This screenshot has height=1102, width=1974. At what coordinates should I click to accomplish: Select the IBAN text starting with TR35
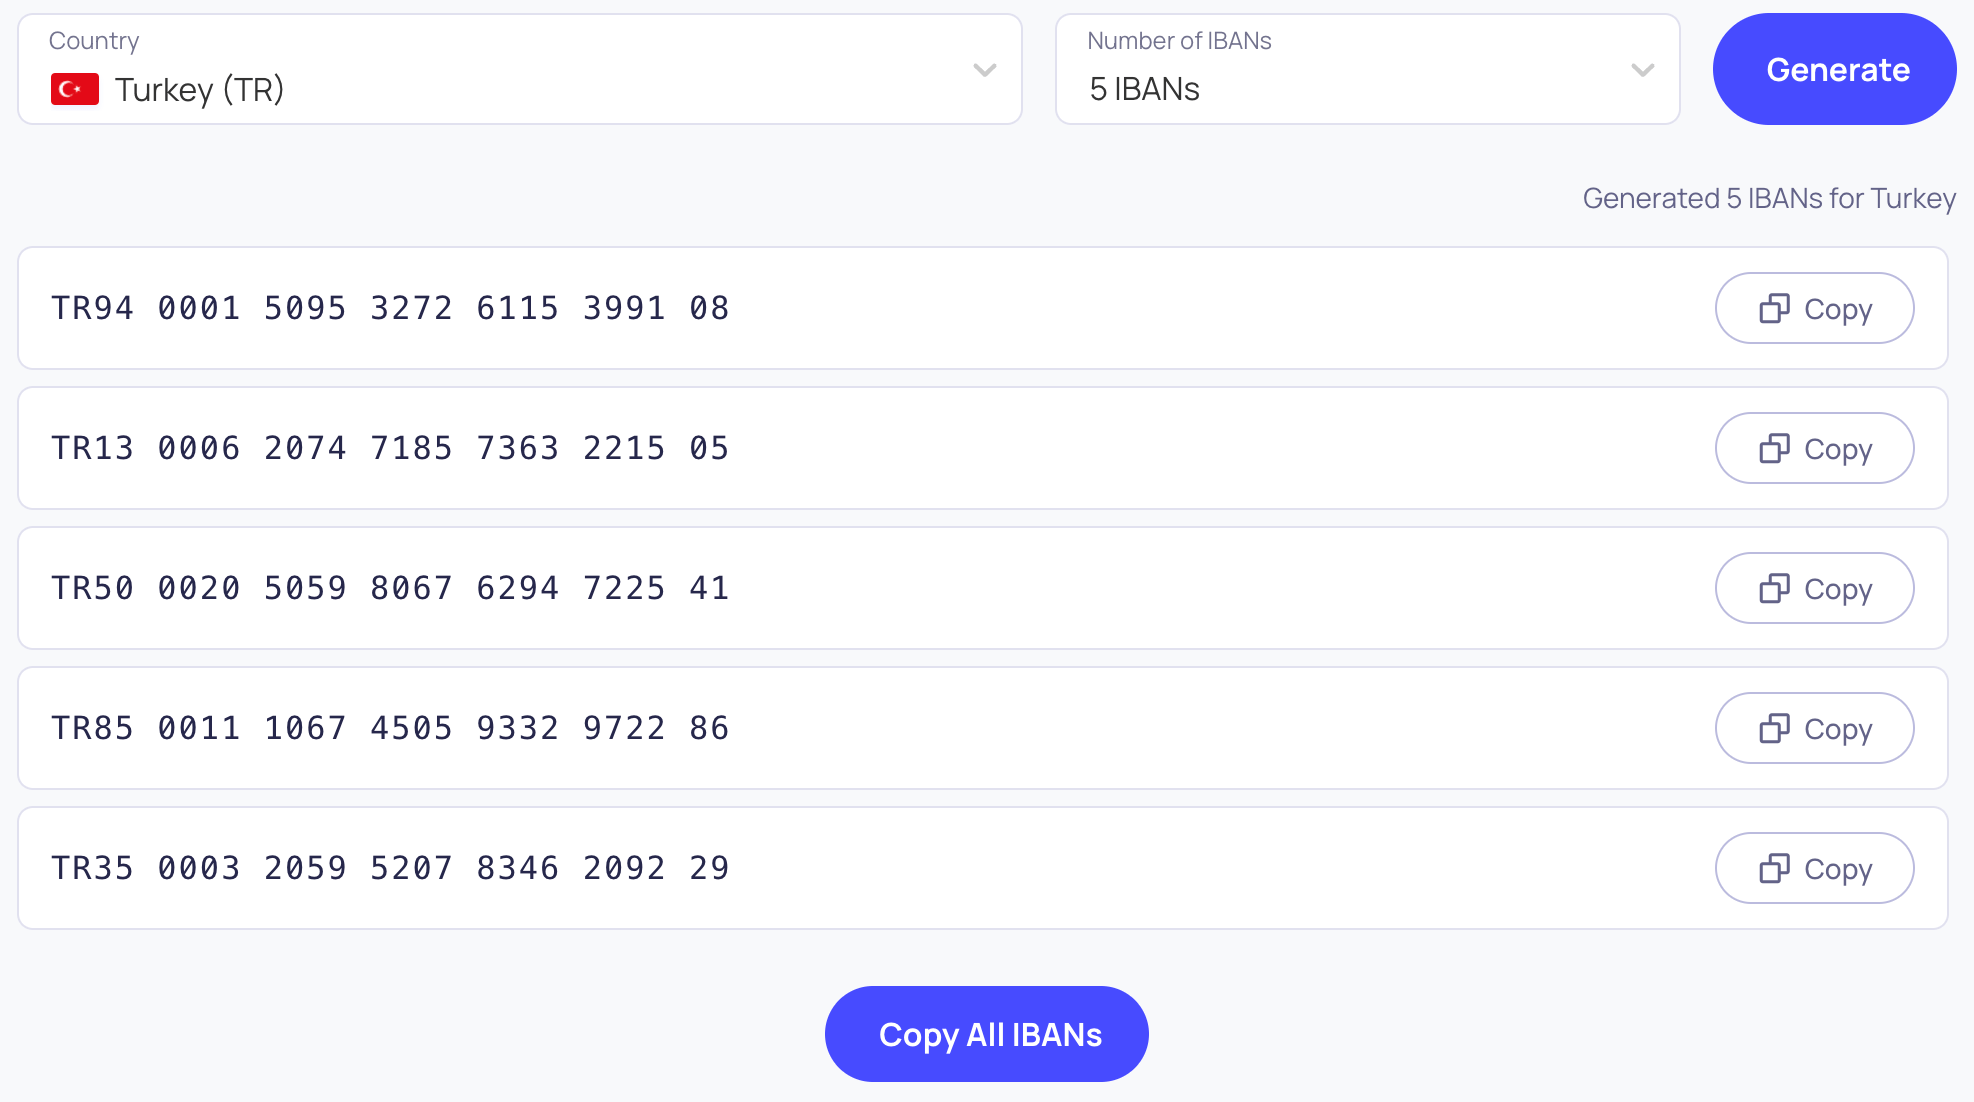point(390,868)
